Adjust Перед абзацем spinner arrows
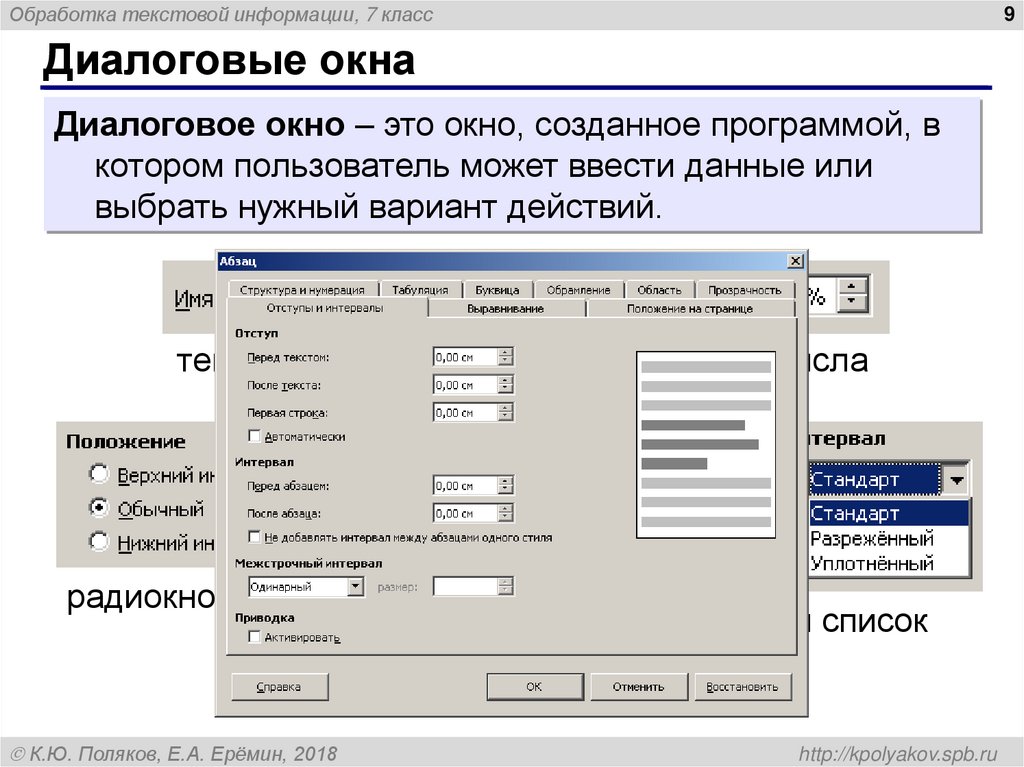Viewport: 1024px width, 767px height. pos(505,485)
